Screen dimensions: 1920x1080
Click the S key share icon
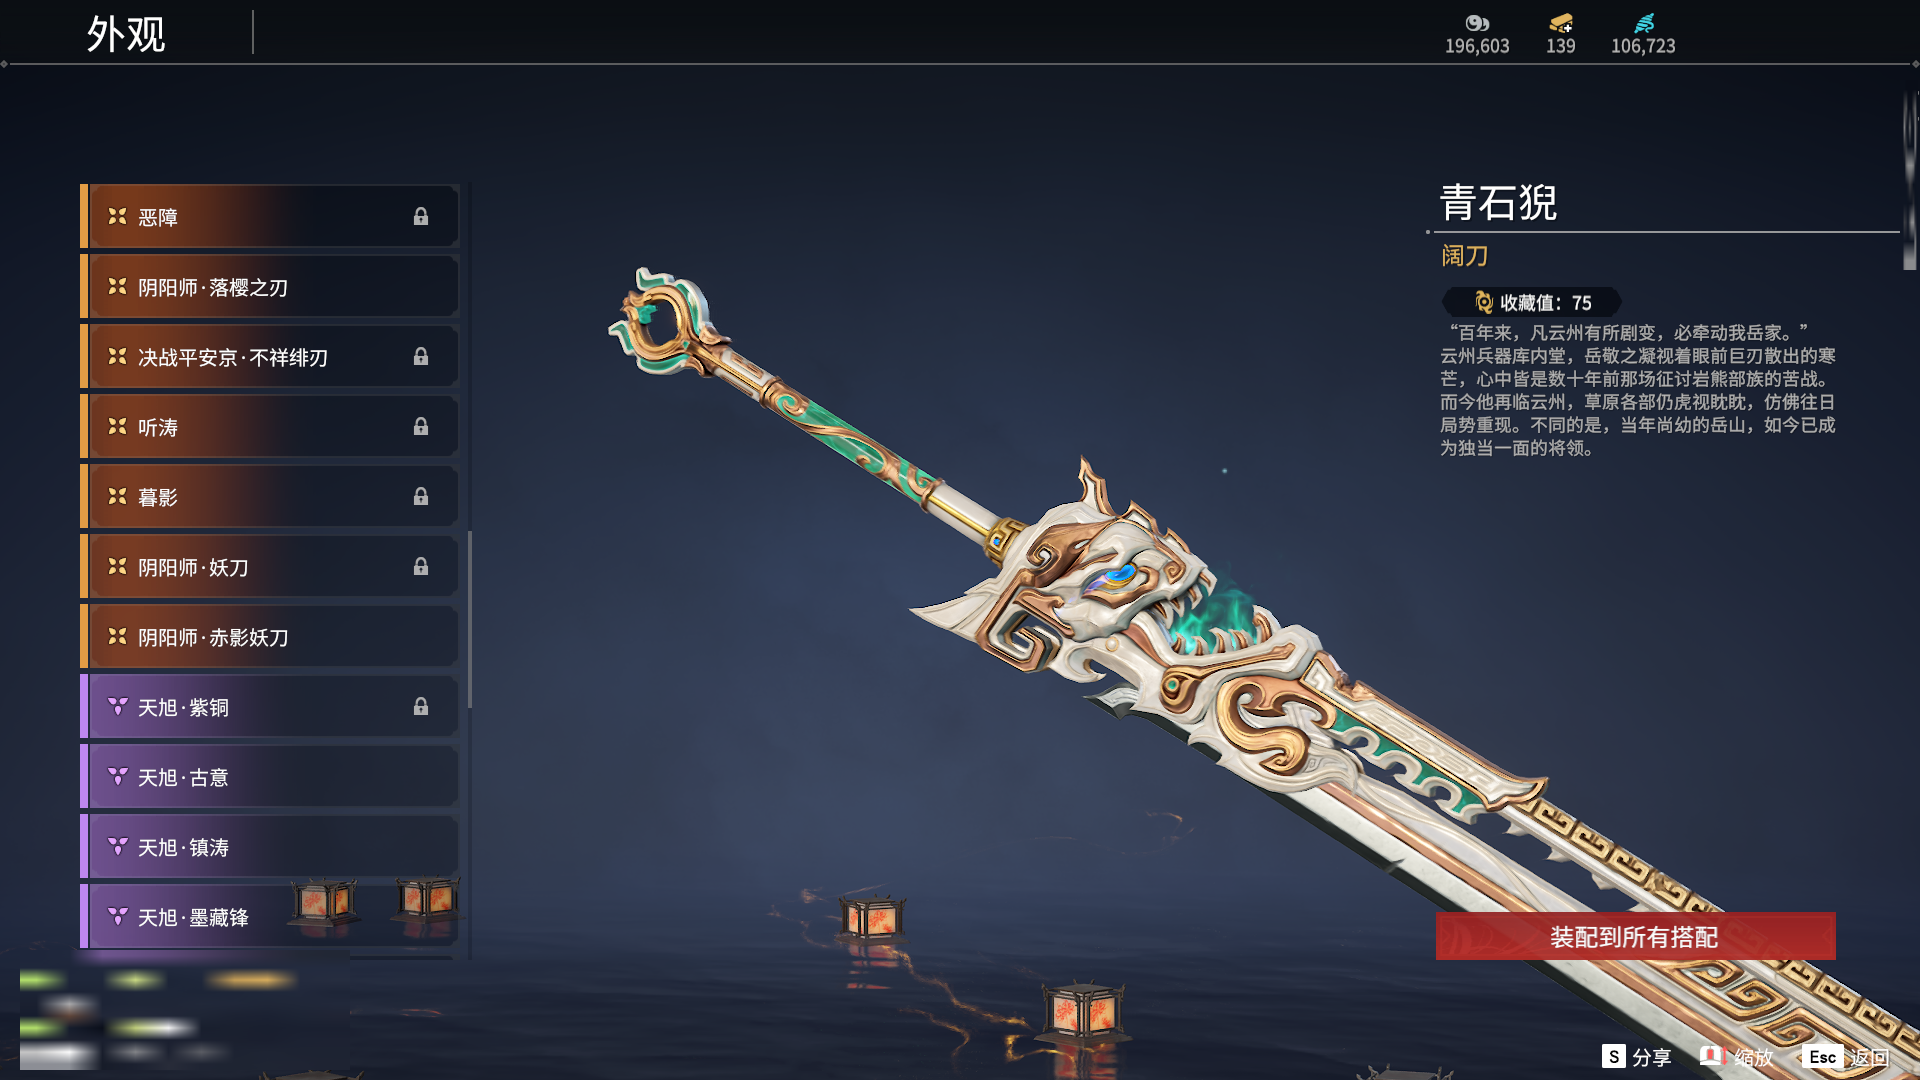(x=1613, y=1056)
